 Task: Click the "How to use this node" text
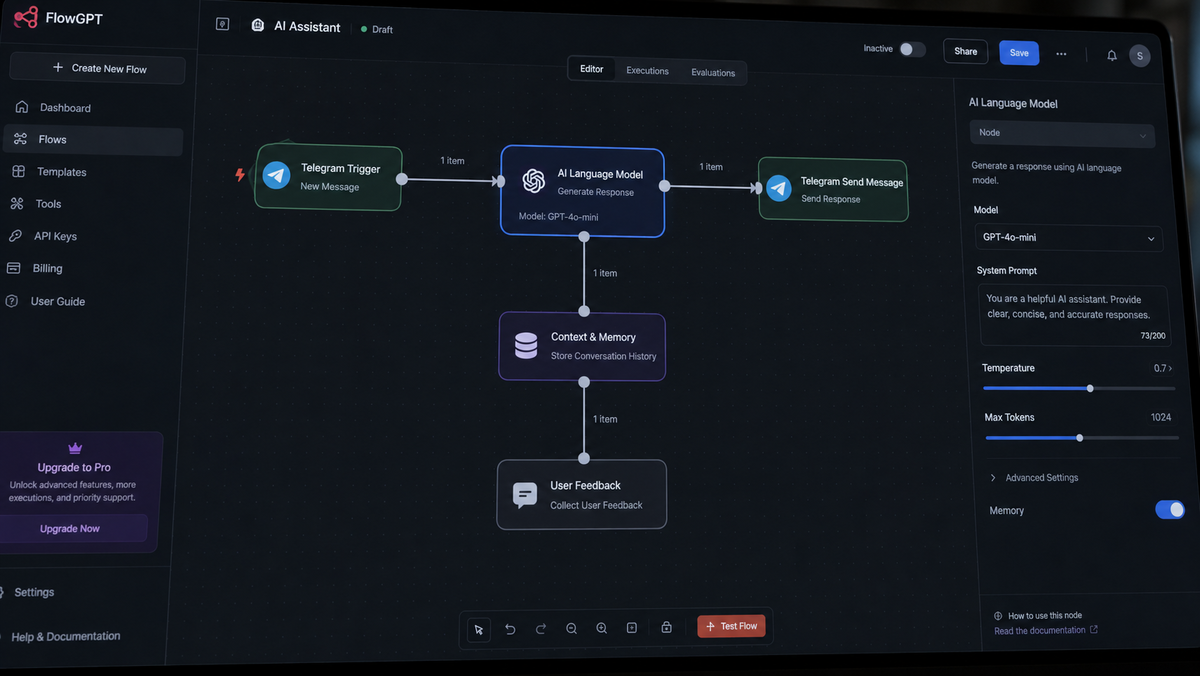tap(1045, 616)
